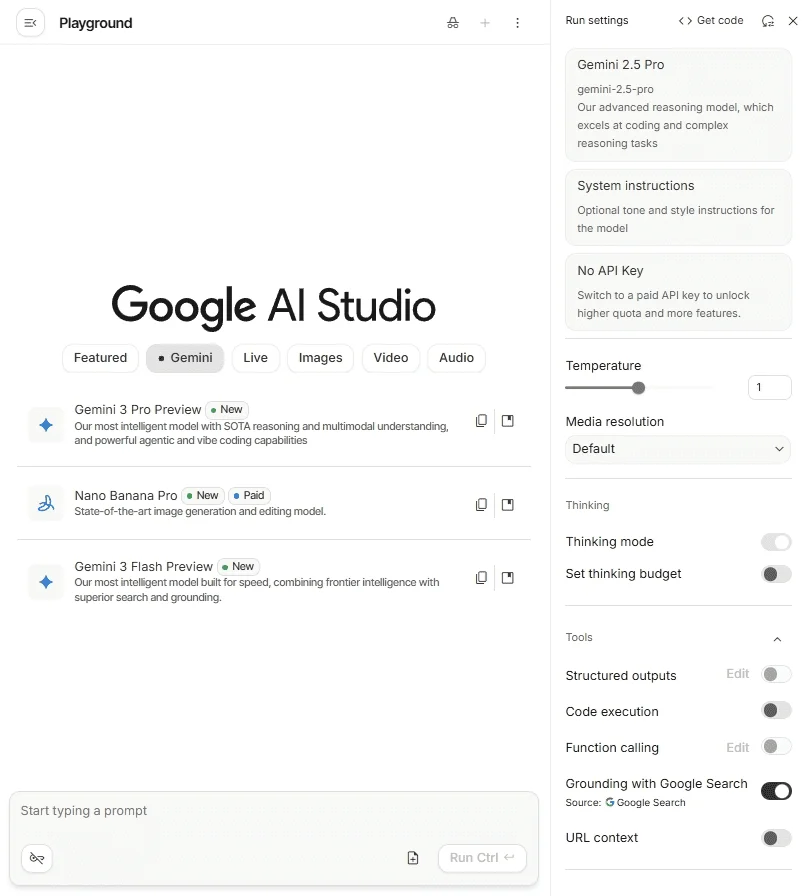The image size is (802, 896).
Task: Enable URL context toggle
Action: (x=776, y=838)
